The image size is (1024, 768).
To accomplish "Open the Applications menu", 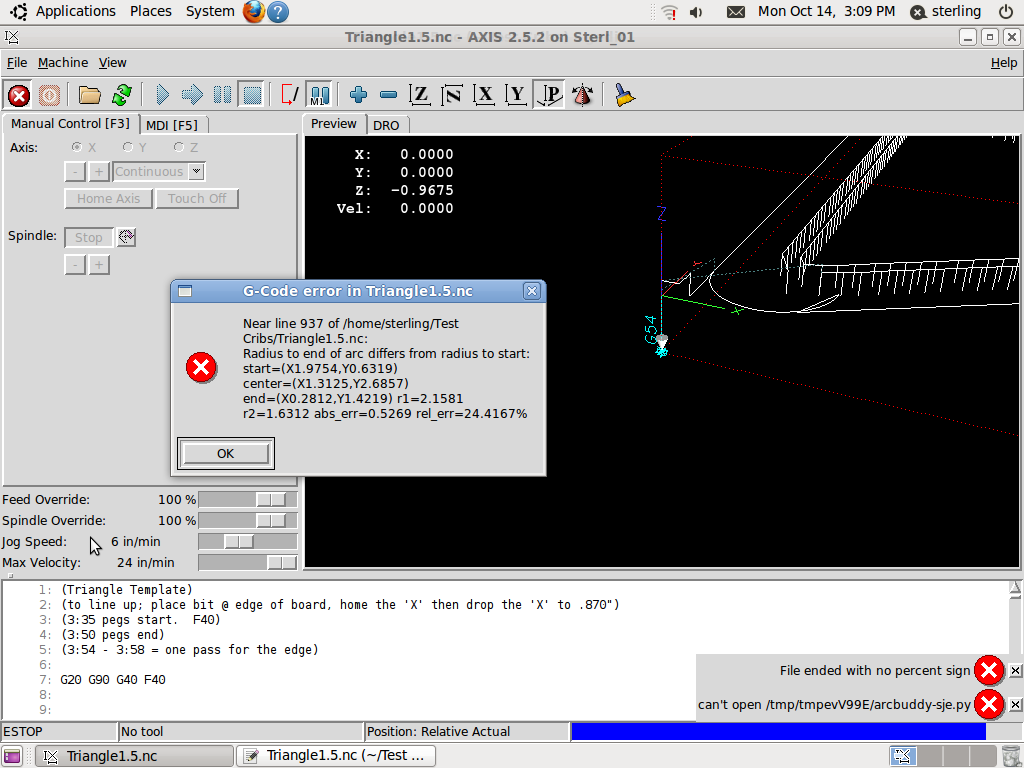I will (75, 11).
